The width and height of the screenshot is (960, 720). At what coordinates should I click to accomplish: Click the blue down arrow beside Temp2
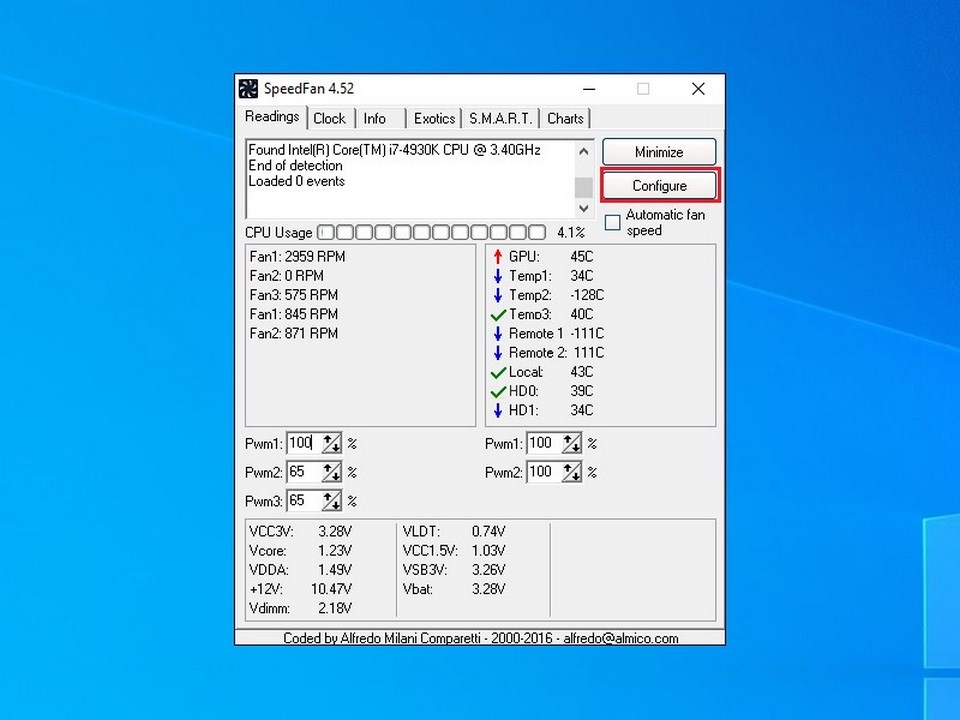tap(498, 295)
